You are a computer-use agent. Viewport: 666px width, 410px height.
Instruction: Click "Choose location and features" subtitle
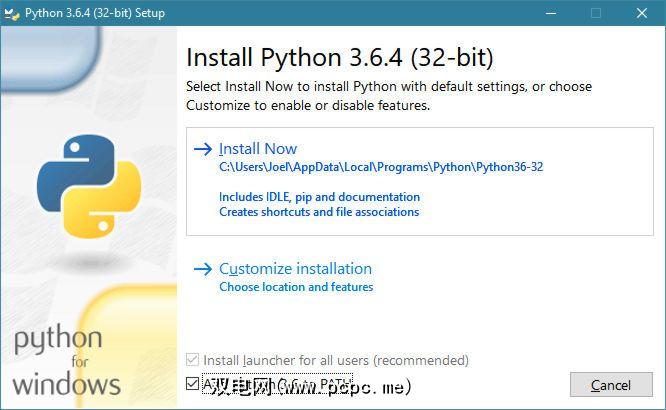point(296,287)
